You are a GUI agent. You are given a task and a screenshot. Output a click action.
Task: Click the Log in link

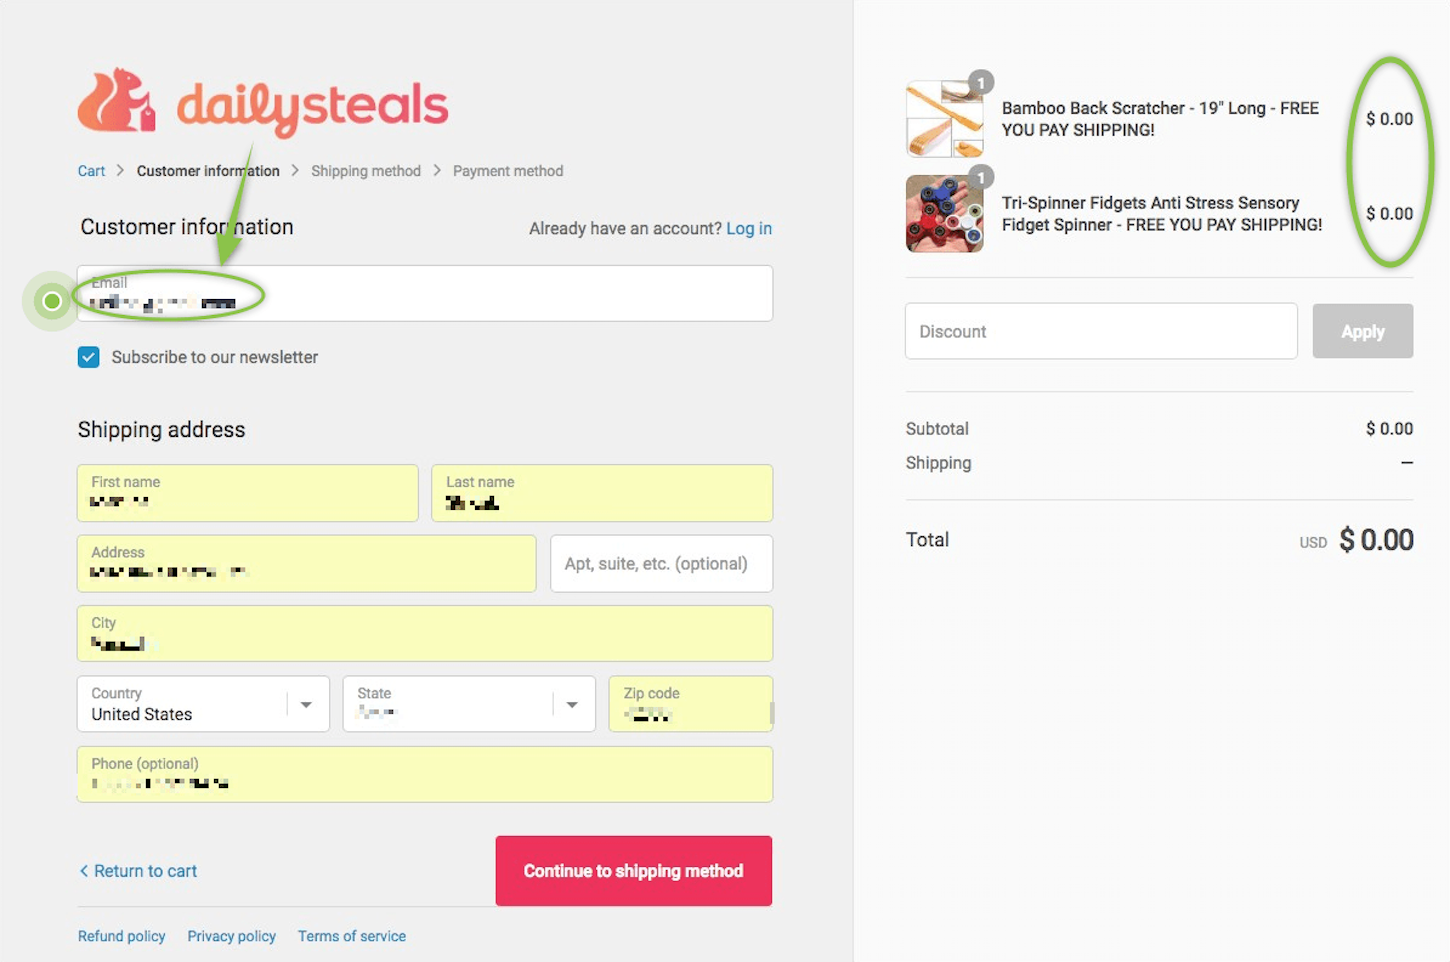[x=749, y=228]
